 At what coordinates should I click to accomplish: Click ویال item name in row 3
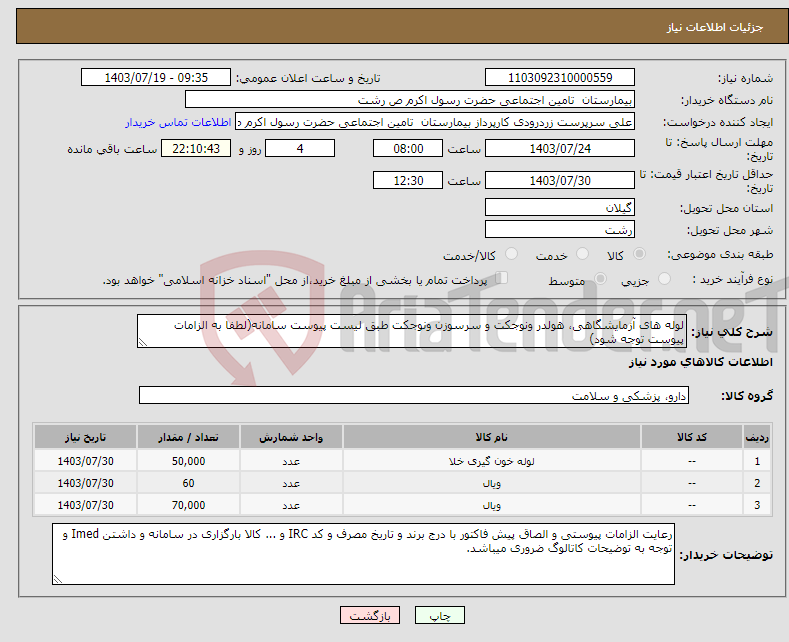[x=492, y=505]
